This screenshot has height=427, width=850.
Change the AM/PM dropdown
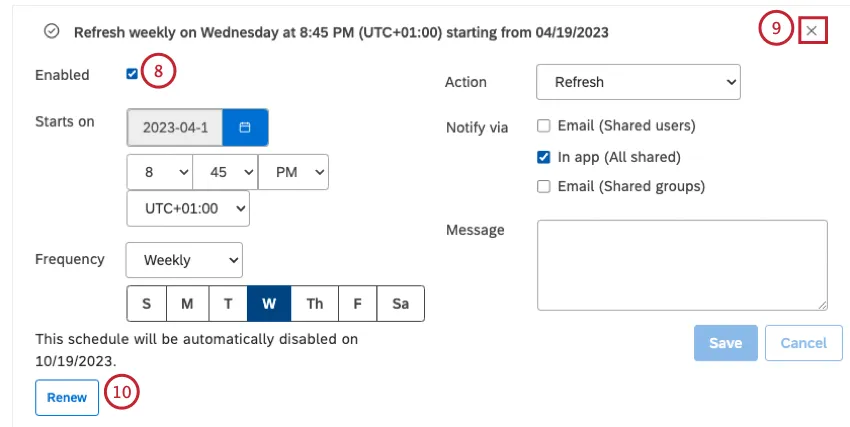coord(293,172)
